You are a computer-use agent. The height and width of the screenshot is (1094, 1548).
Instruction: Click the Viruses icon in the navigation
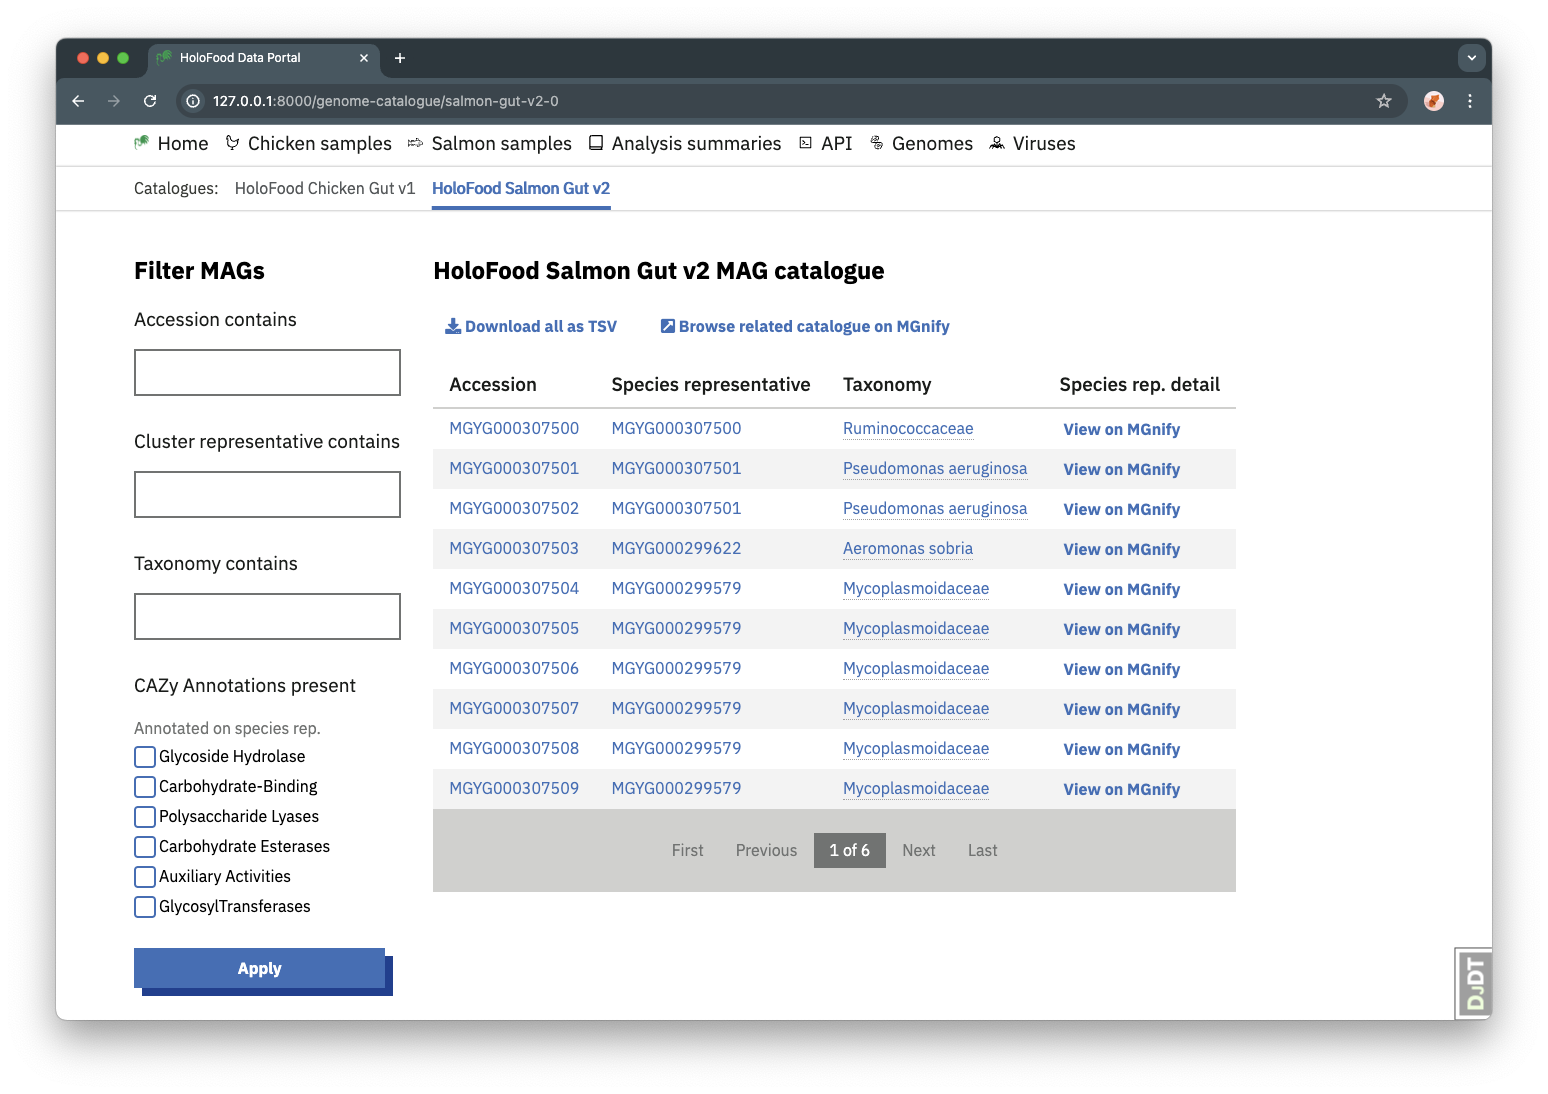[997, 143]
